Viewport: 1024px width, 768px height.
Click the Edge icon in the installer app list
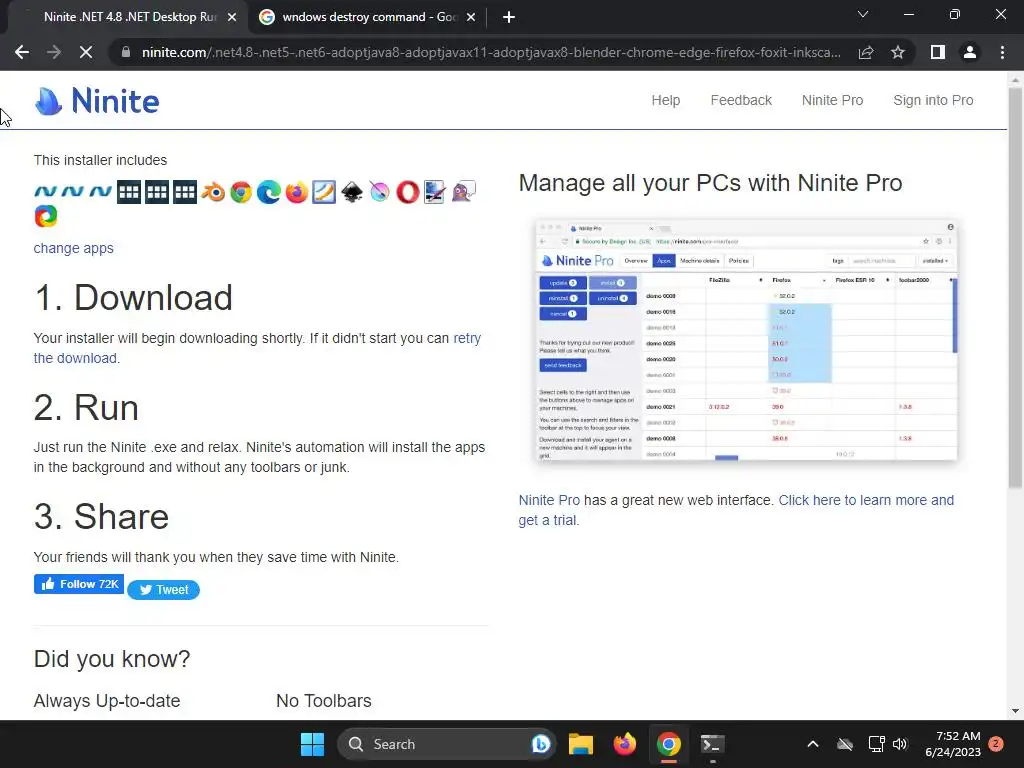click(x=268, y=192)
